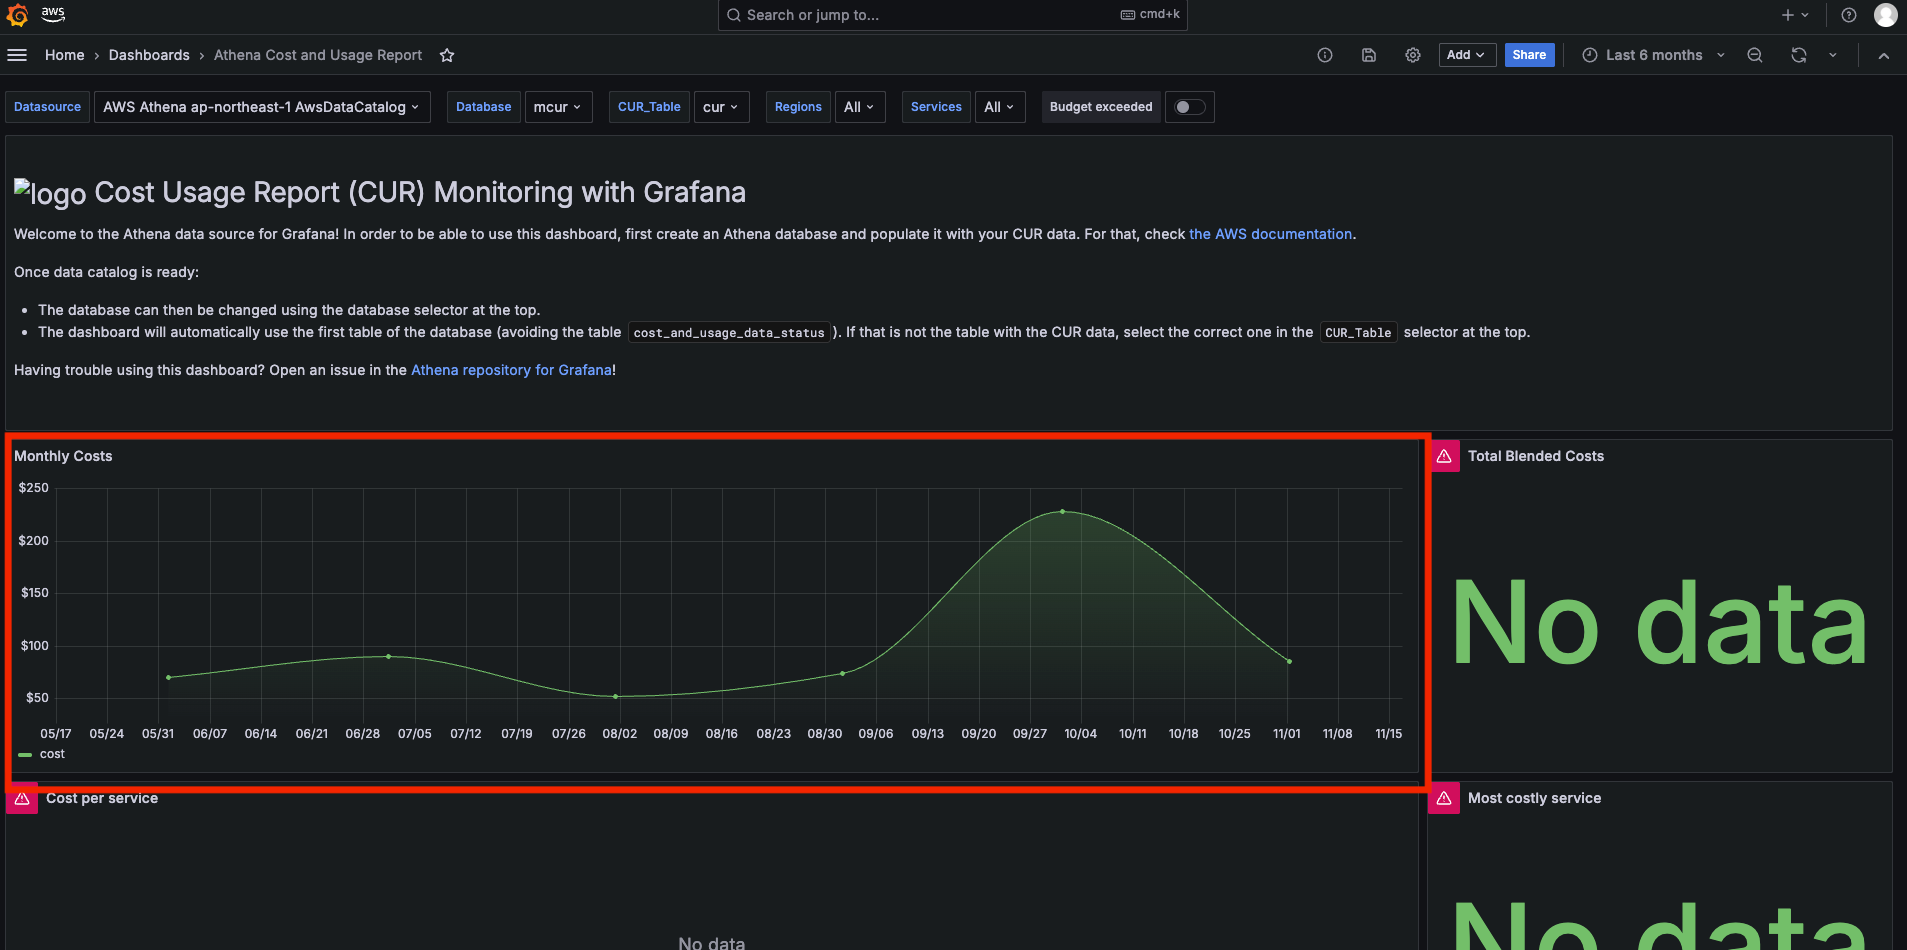Go to Home breadcrumb
This screenshot has height=950, width=1907.
[x=64, y=55]
